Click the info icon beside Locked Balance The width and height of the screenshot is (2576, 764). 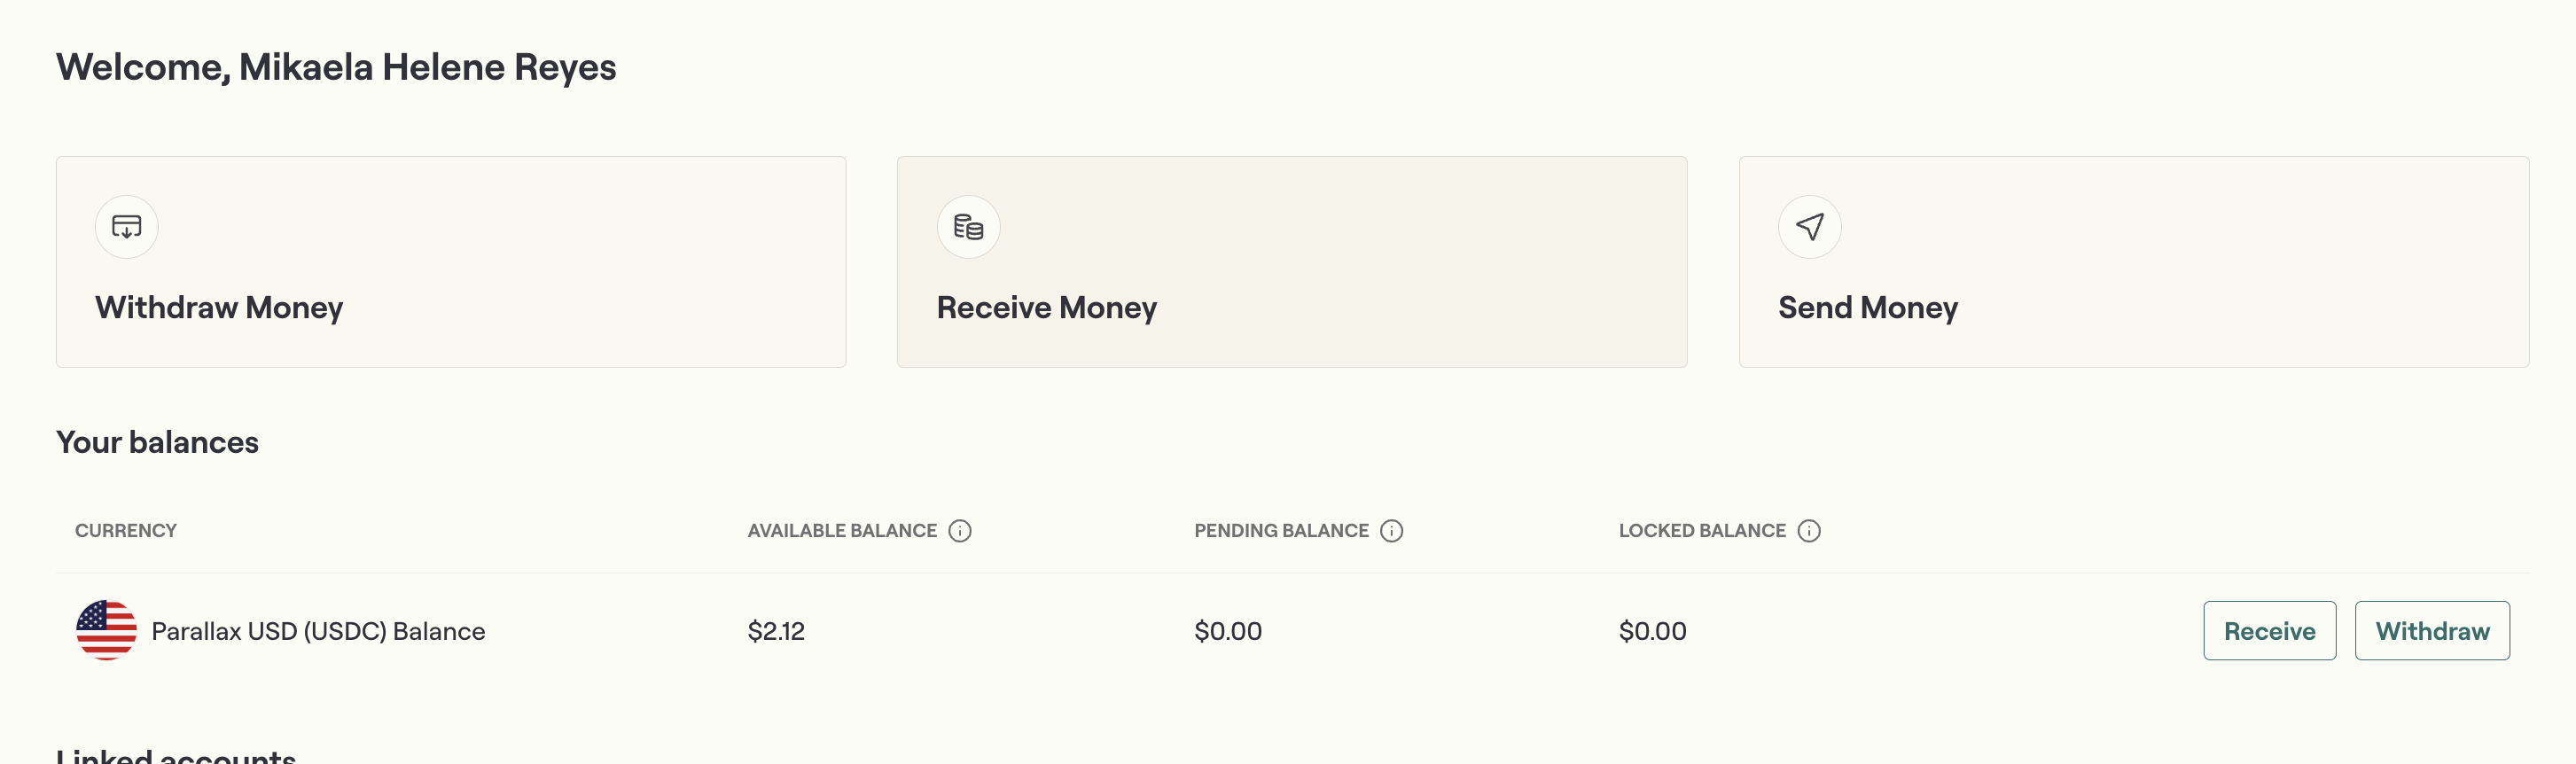1809,531
